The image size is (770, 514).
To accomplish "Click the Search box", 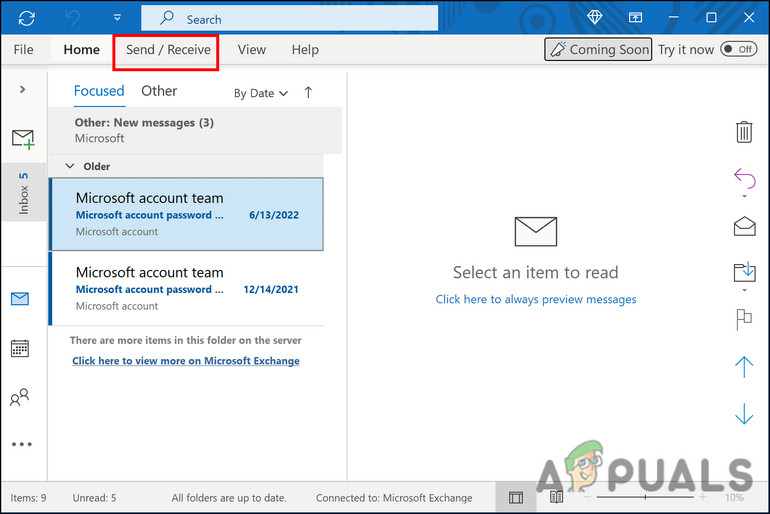I will click(289, 19).
